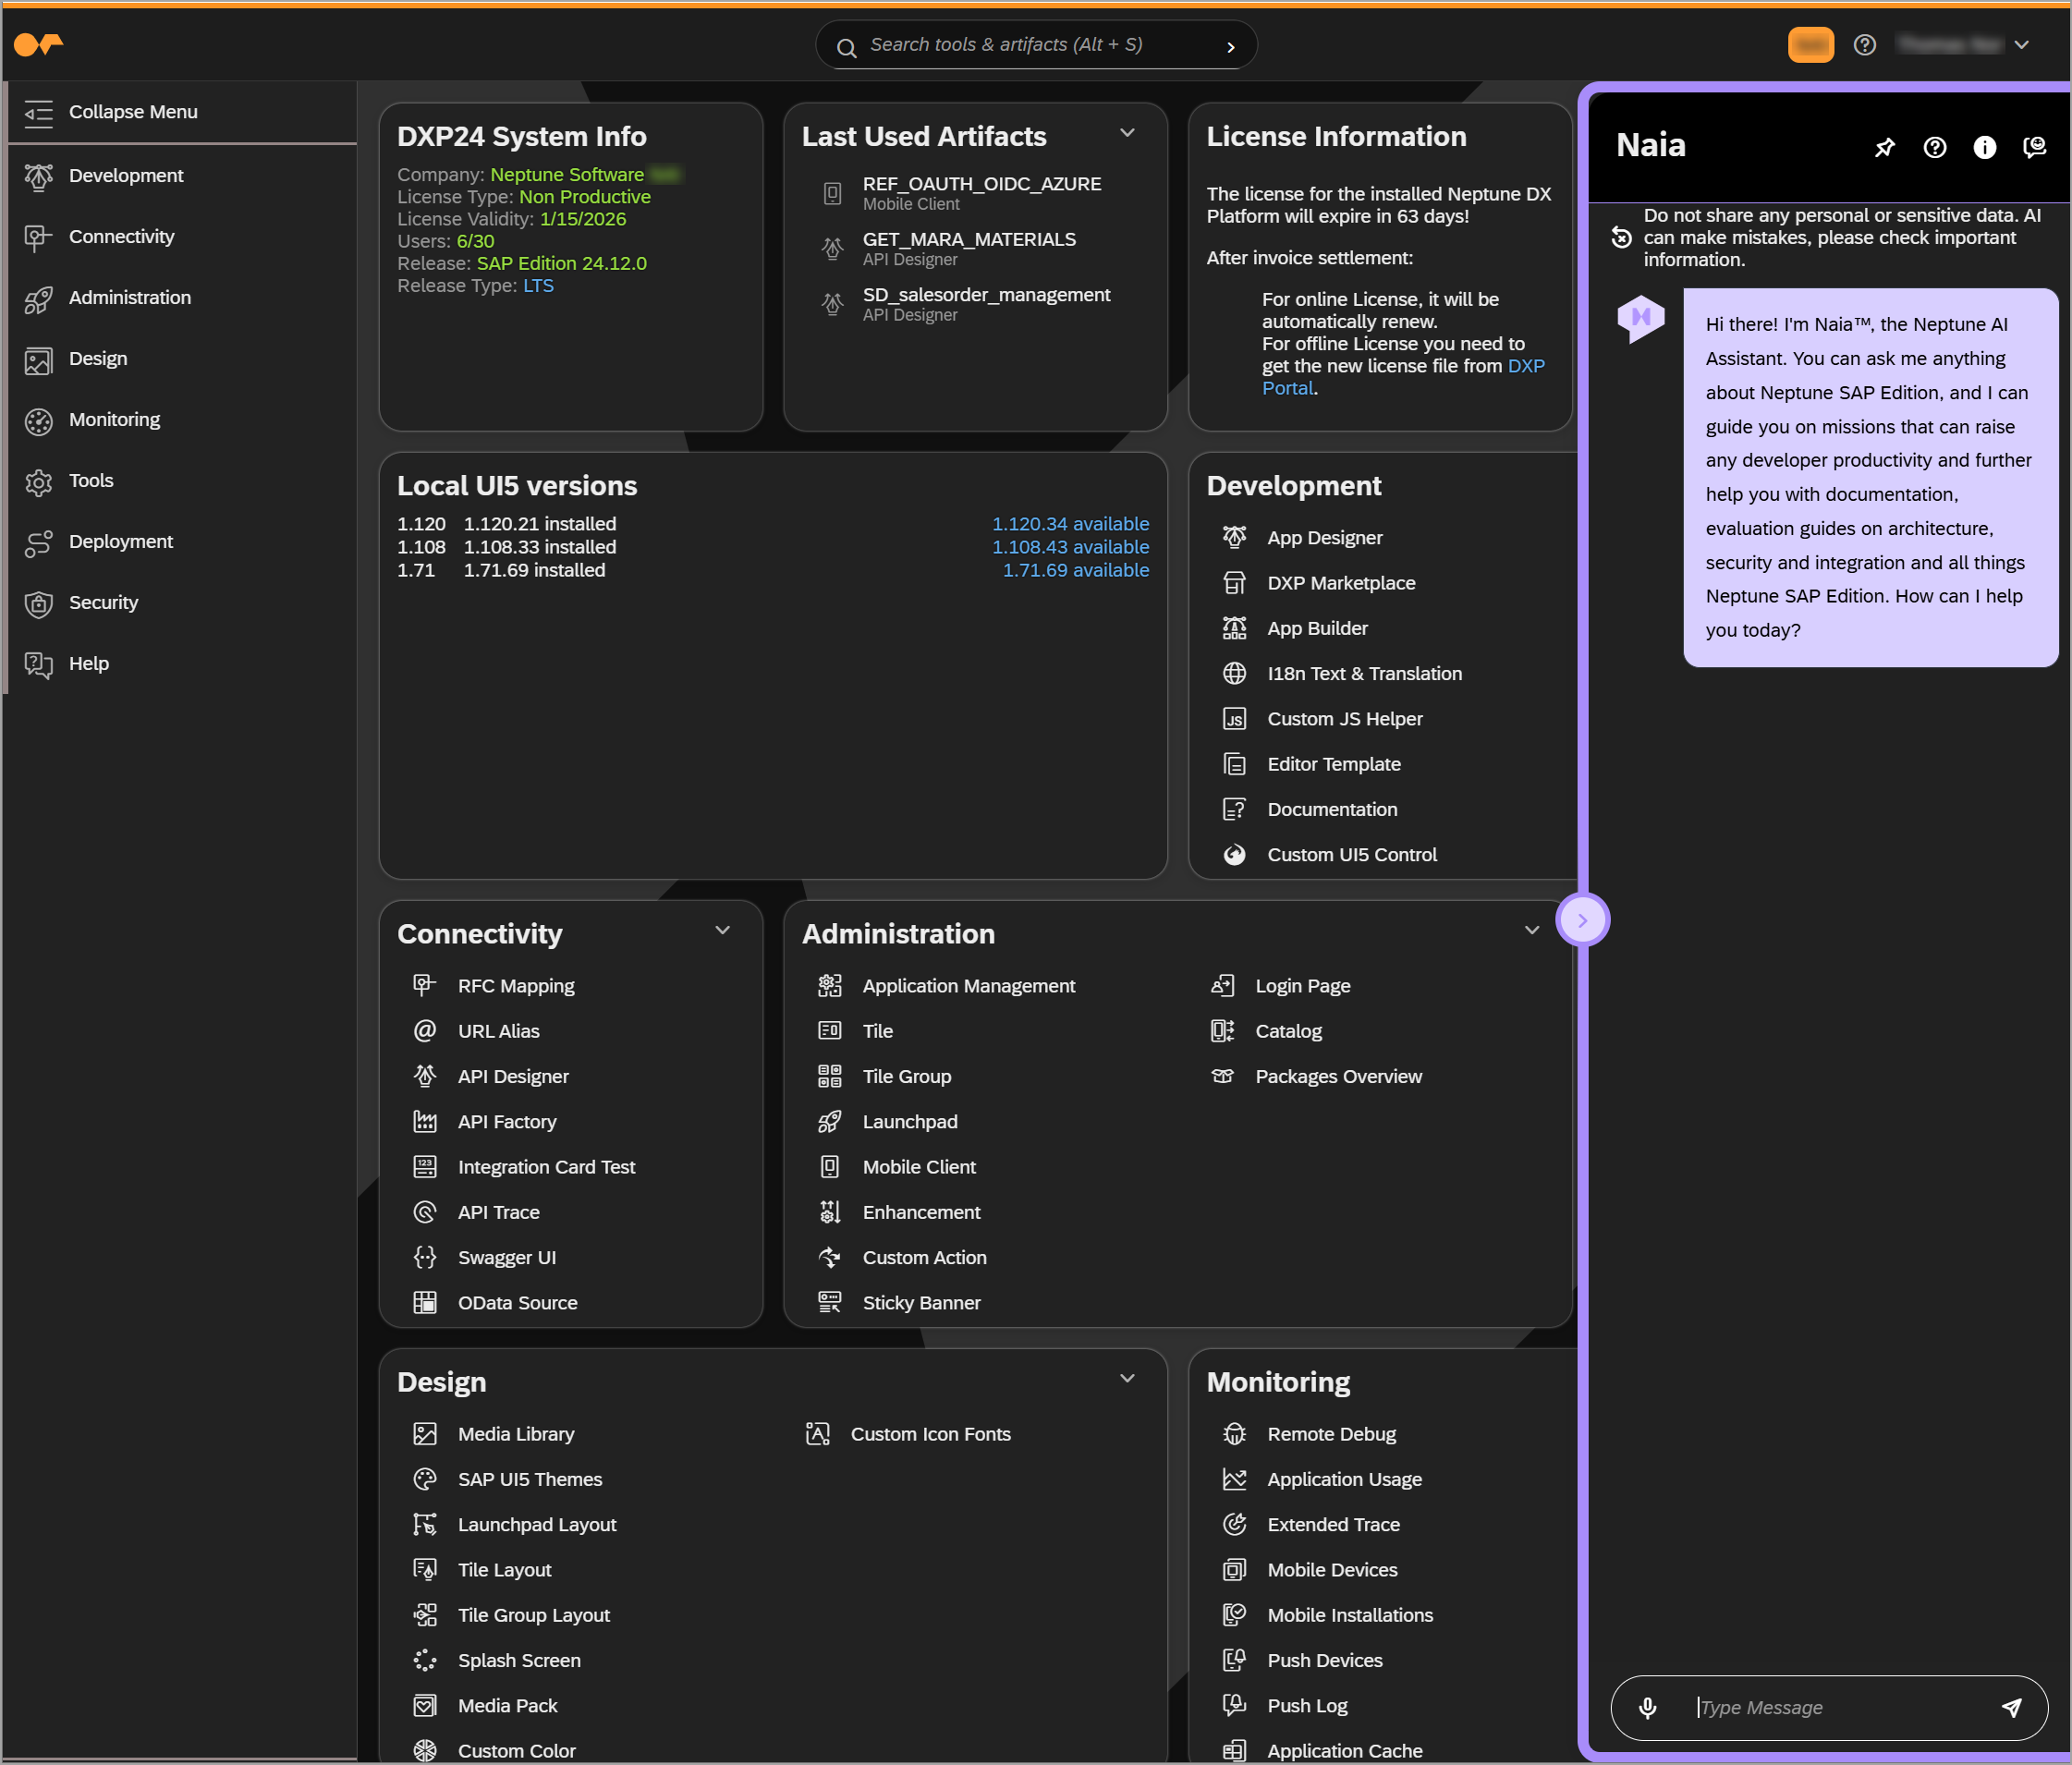Click the Neptune logo at top left
This screenshot has width=2072, height=1765.
(x=38, y=44)
